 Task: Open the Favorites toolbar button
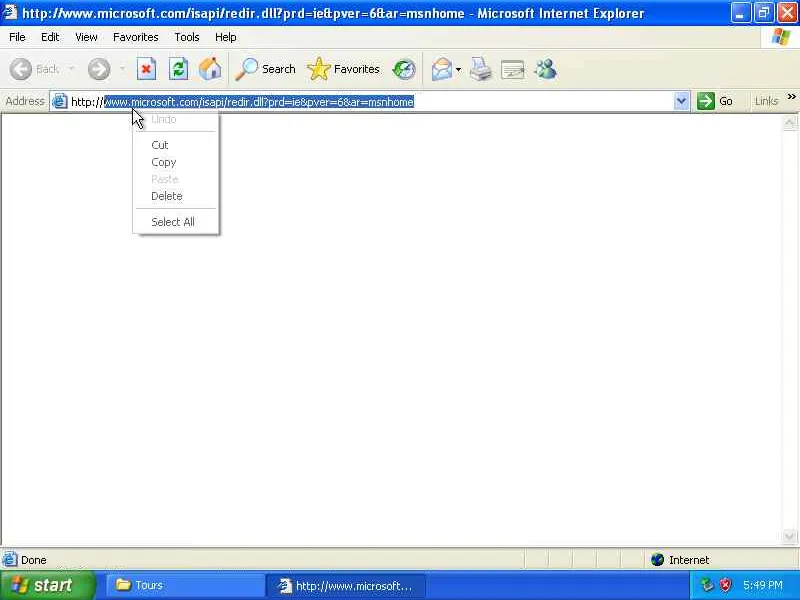(343, 69)
